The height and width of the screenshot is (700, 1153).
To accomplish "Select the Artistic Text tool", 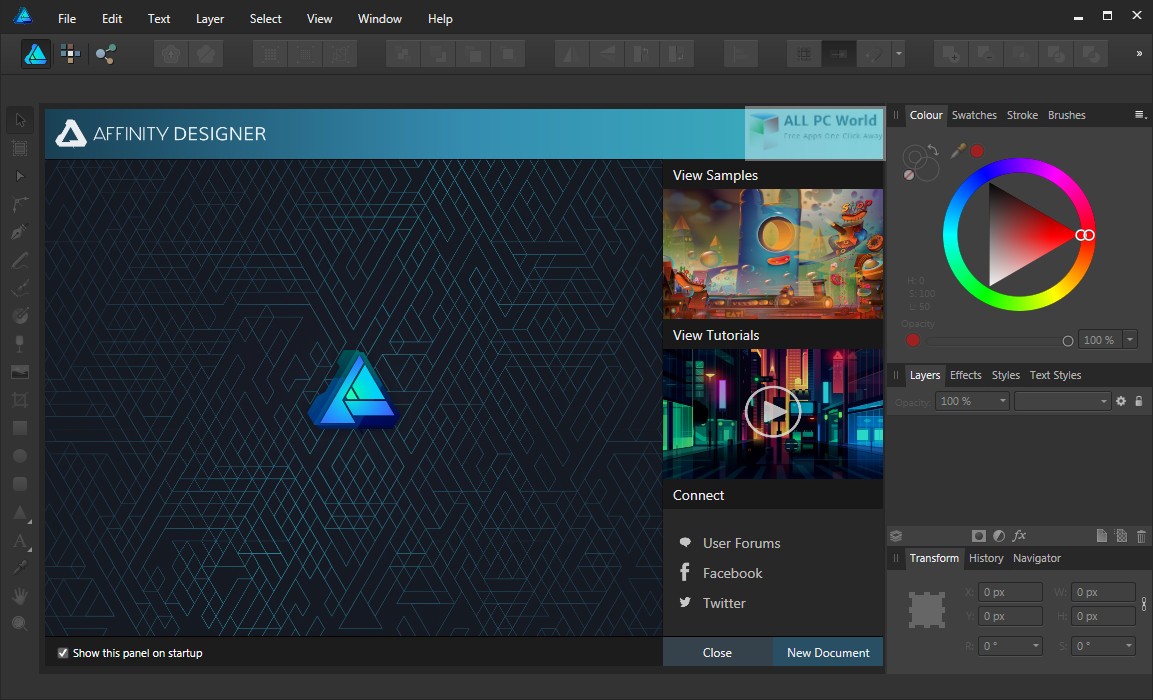I will coord(20,541).
